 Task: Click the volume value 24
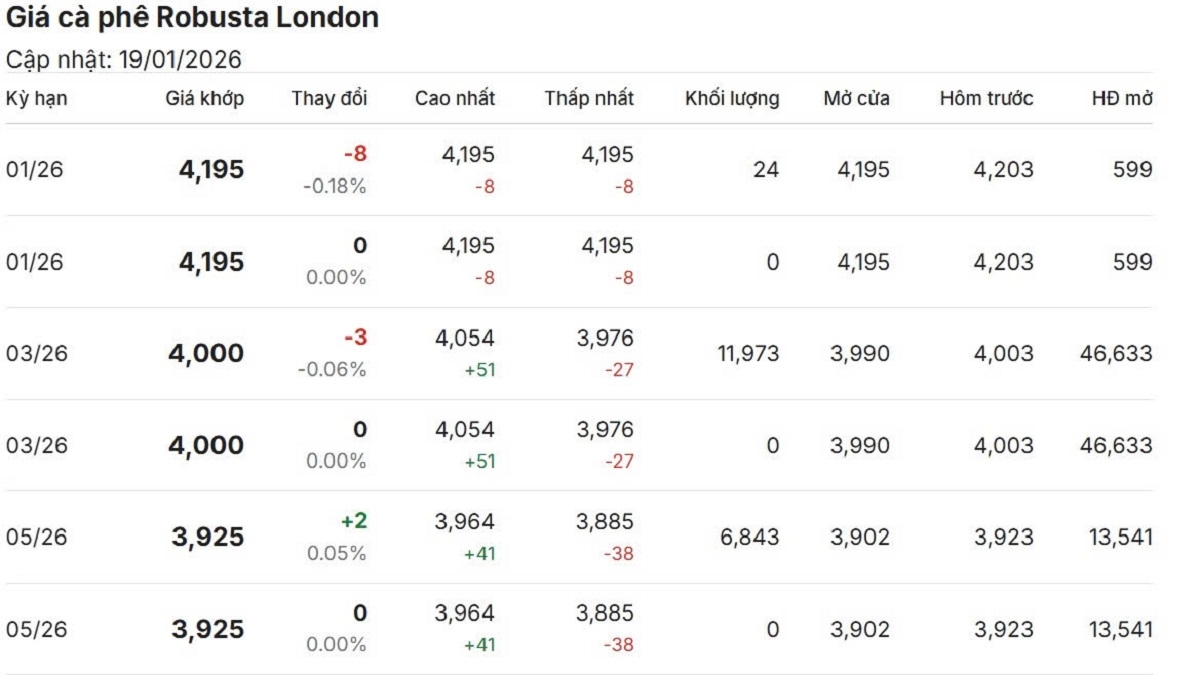(766, 170)
